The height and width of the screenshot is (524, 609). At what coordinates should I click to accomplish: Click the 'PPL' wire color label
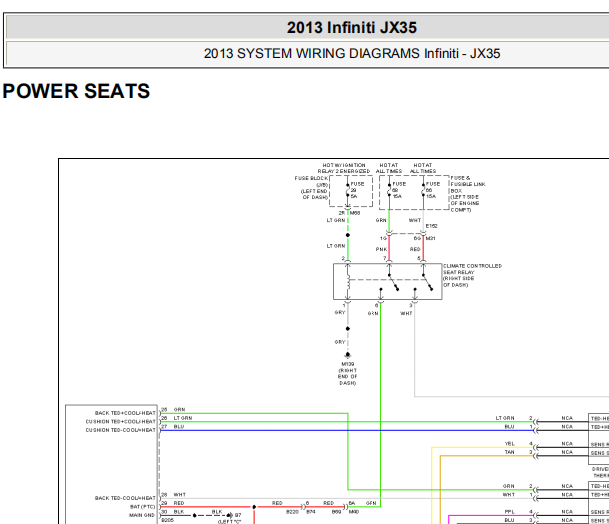[x=510, y=512]
